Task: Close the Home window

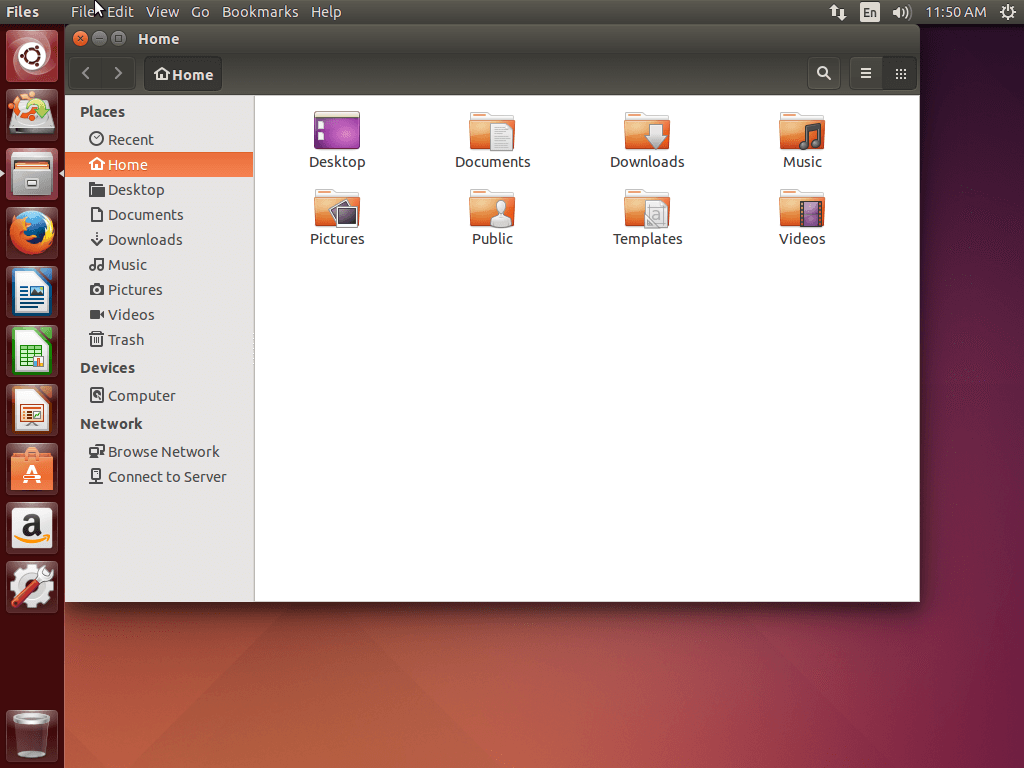Action: [80, 39]
